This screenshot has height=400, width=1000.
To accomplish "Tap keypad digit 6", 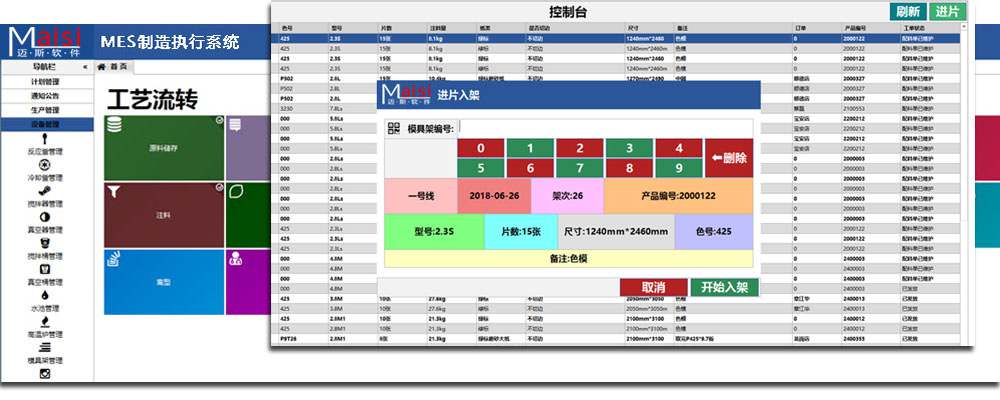I will 531,168.
